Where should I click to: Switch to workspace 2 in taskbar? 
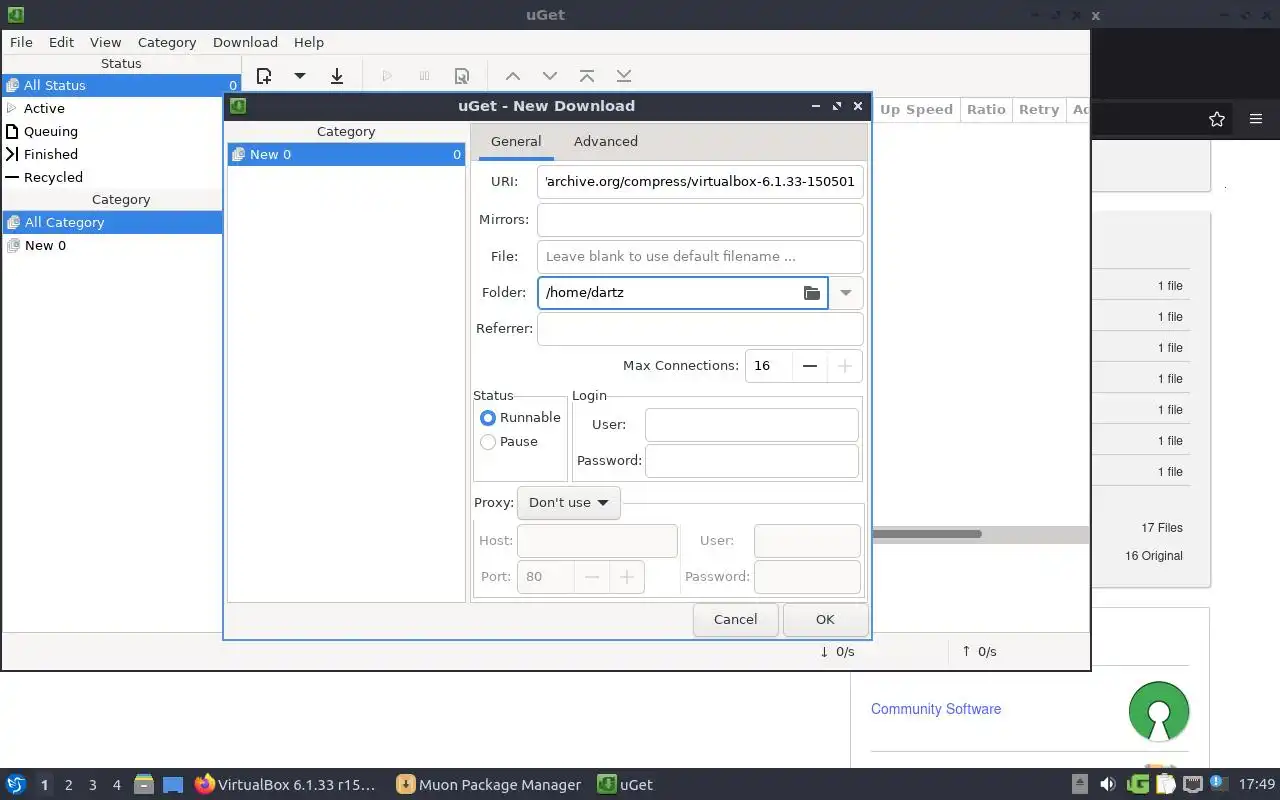(68, 785)
